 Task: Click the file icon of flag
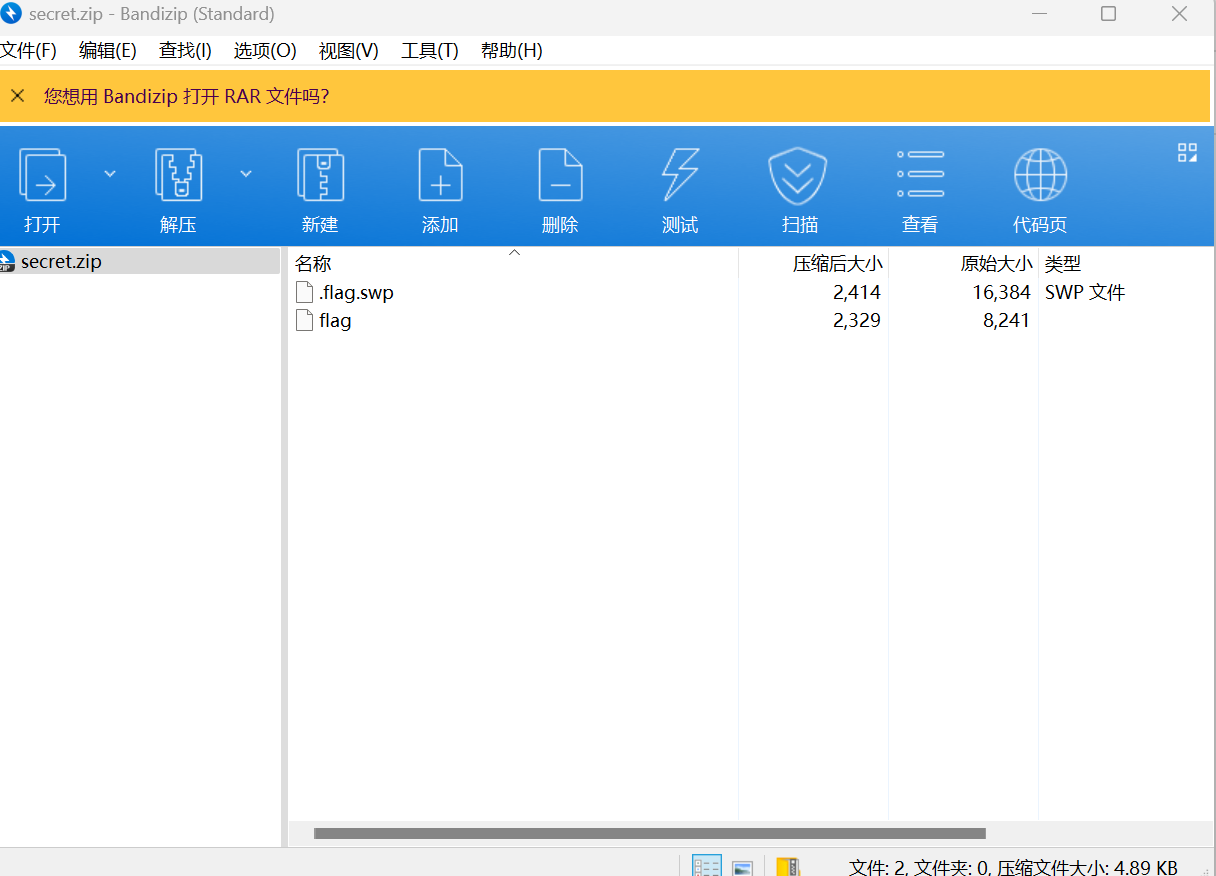pos(305,321)
